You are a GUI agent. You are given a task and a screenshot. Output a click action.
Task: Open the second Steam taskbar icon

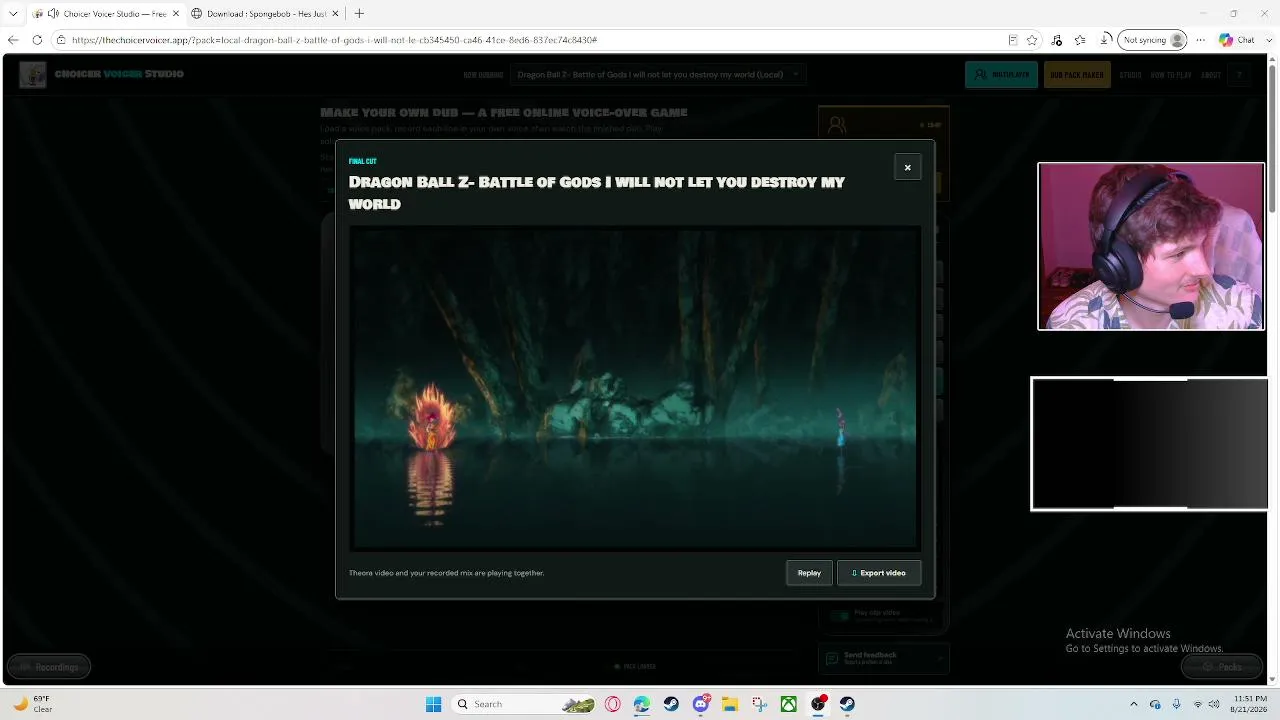pos(848,704)
